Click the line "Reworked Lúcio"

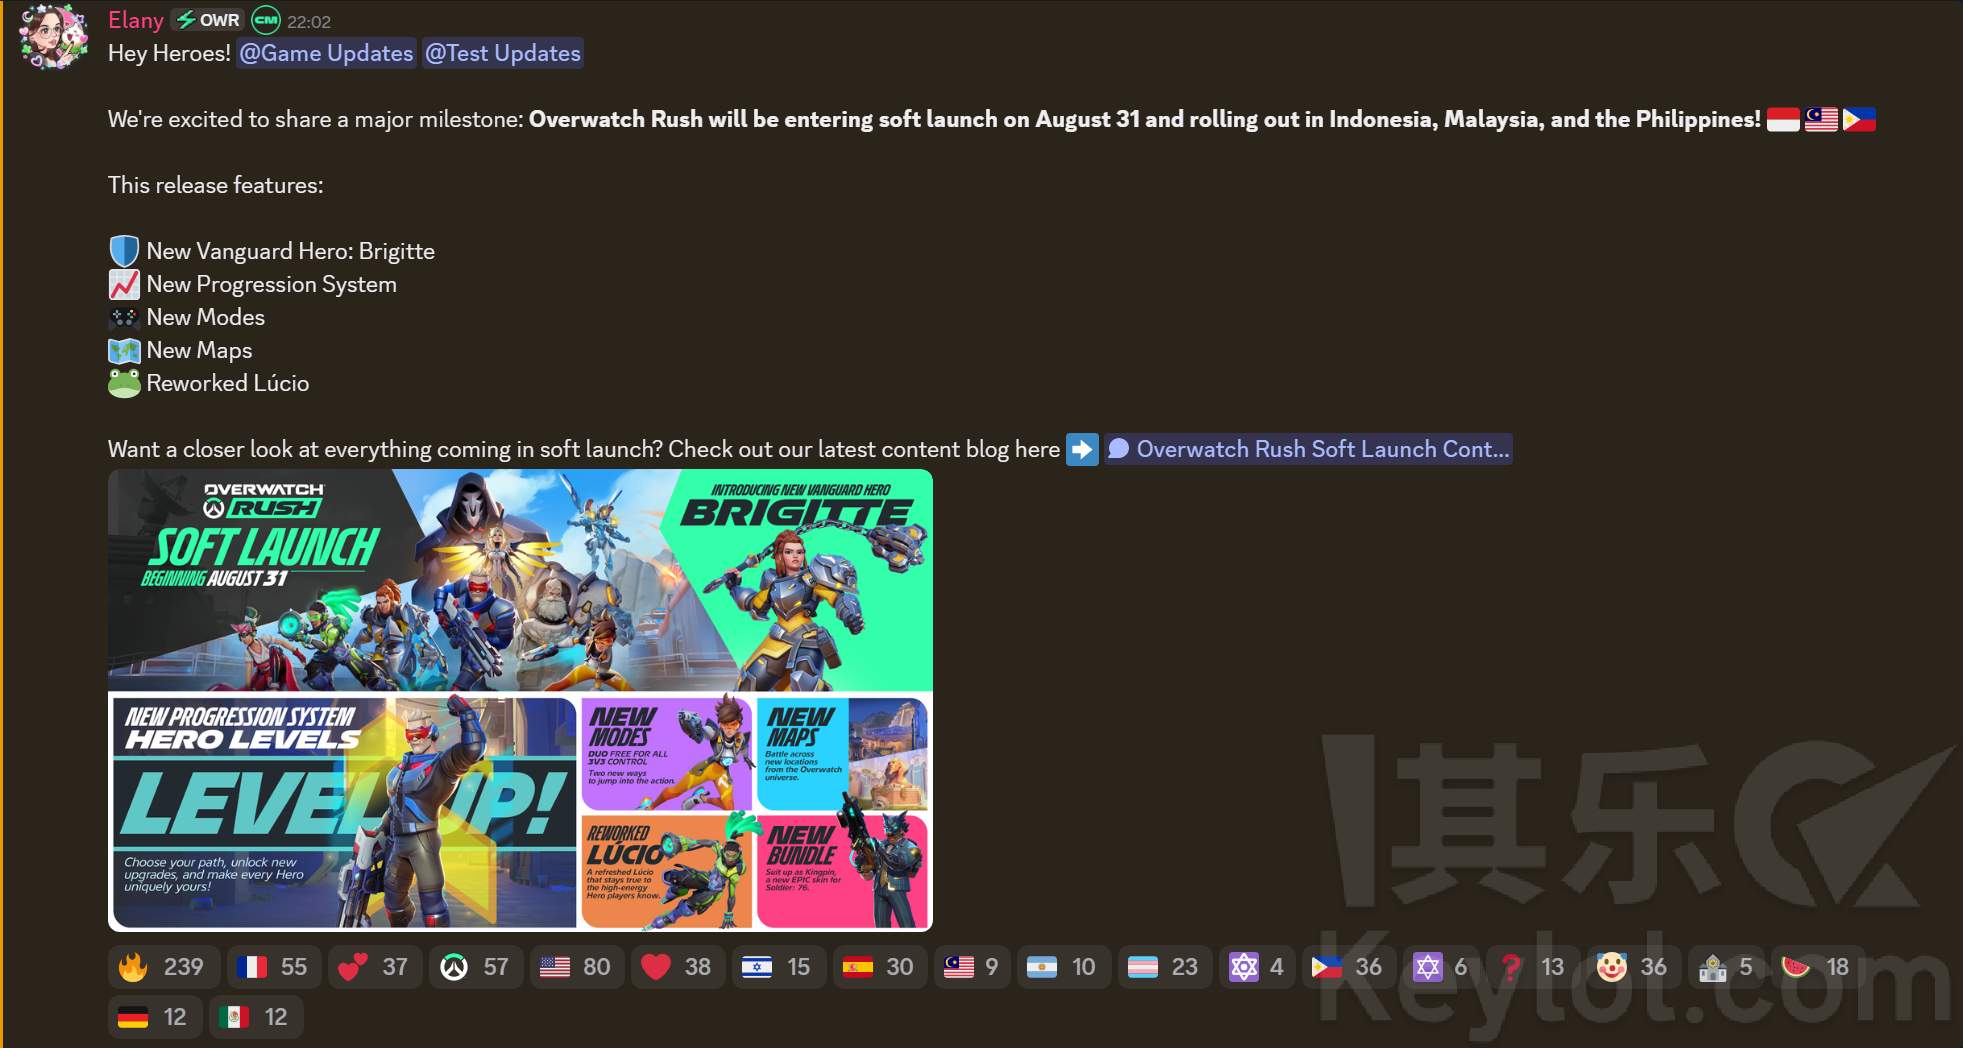click(x=227, y=383)
